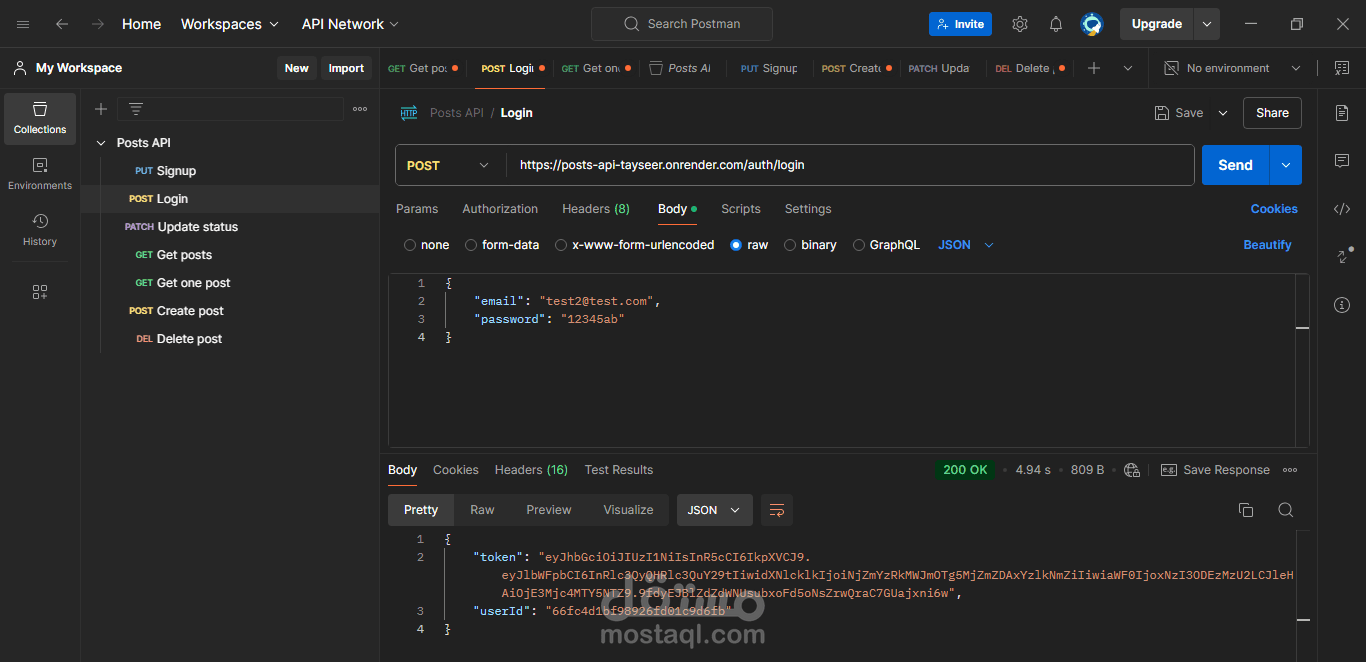Open the Test Results response tab
This screenshot has height=662, width=1366.
click(x=618, y=470)
